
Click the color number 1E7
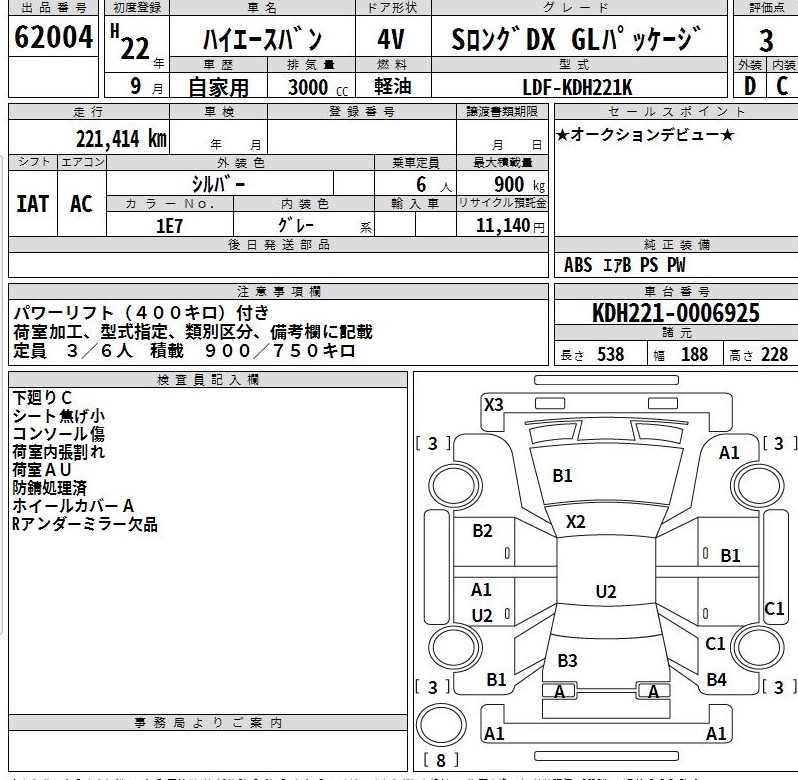coord(169,225)
